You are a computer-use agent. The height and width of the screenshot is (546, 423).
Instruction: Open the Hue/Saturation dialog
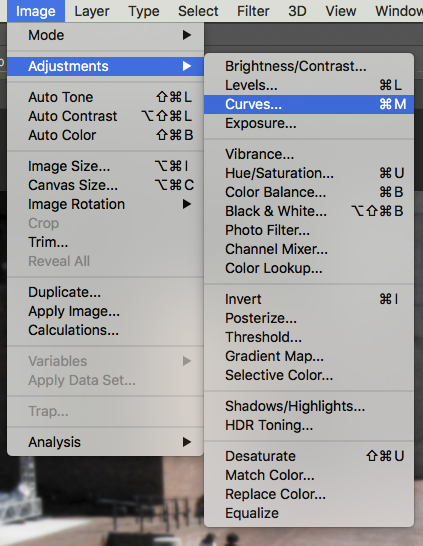[x=309, y=173]
